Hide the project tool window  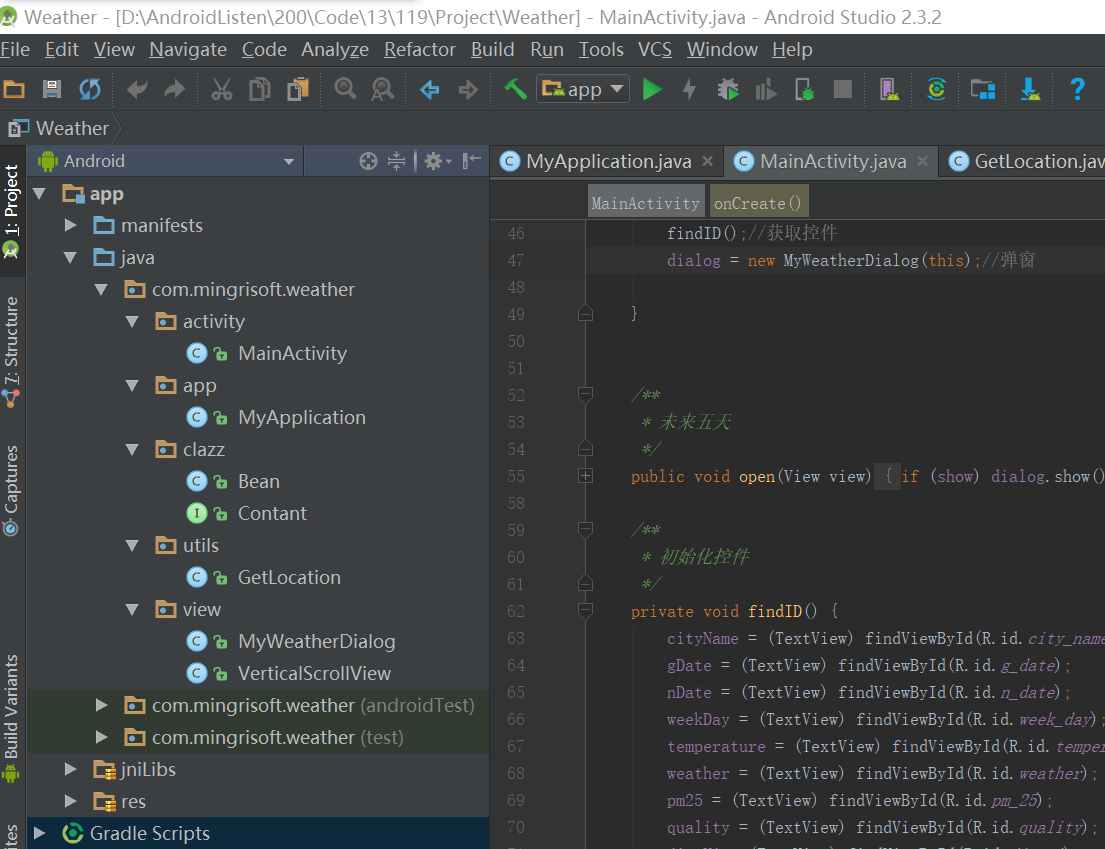point(471,161)
